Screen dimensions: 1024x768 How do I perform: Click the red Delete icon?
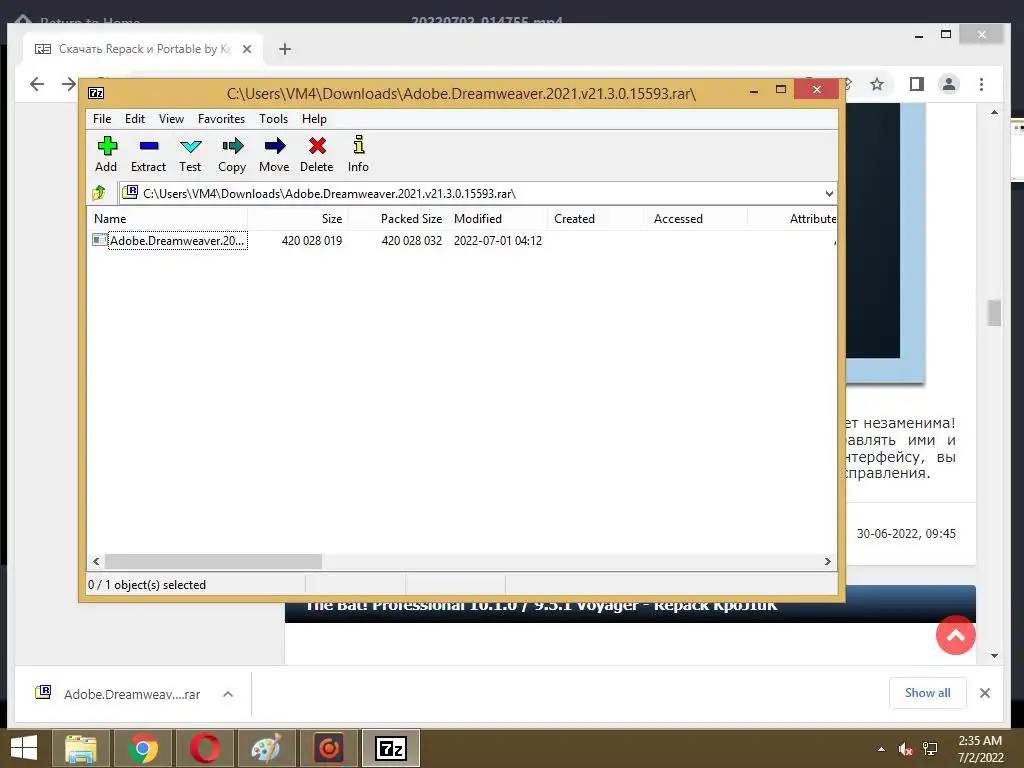(317, 146)
